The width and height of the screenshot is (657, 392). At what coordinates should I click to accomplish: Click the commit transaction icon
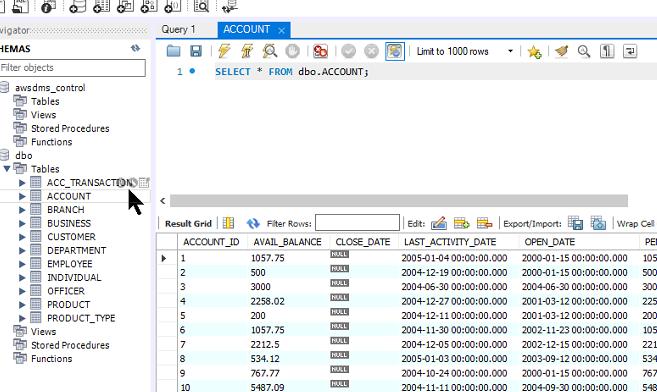click(348, 51)
